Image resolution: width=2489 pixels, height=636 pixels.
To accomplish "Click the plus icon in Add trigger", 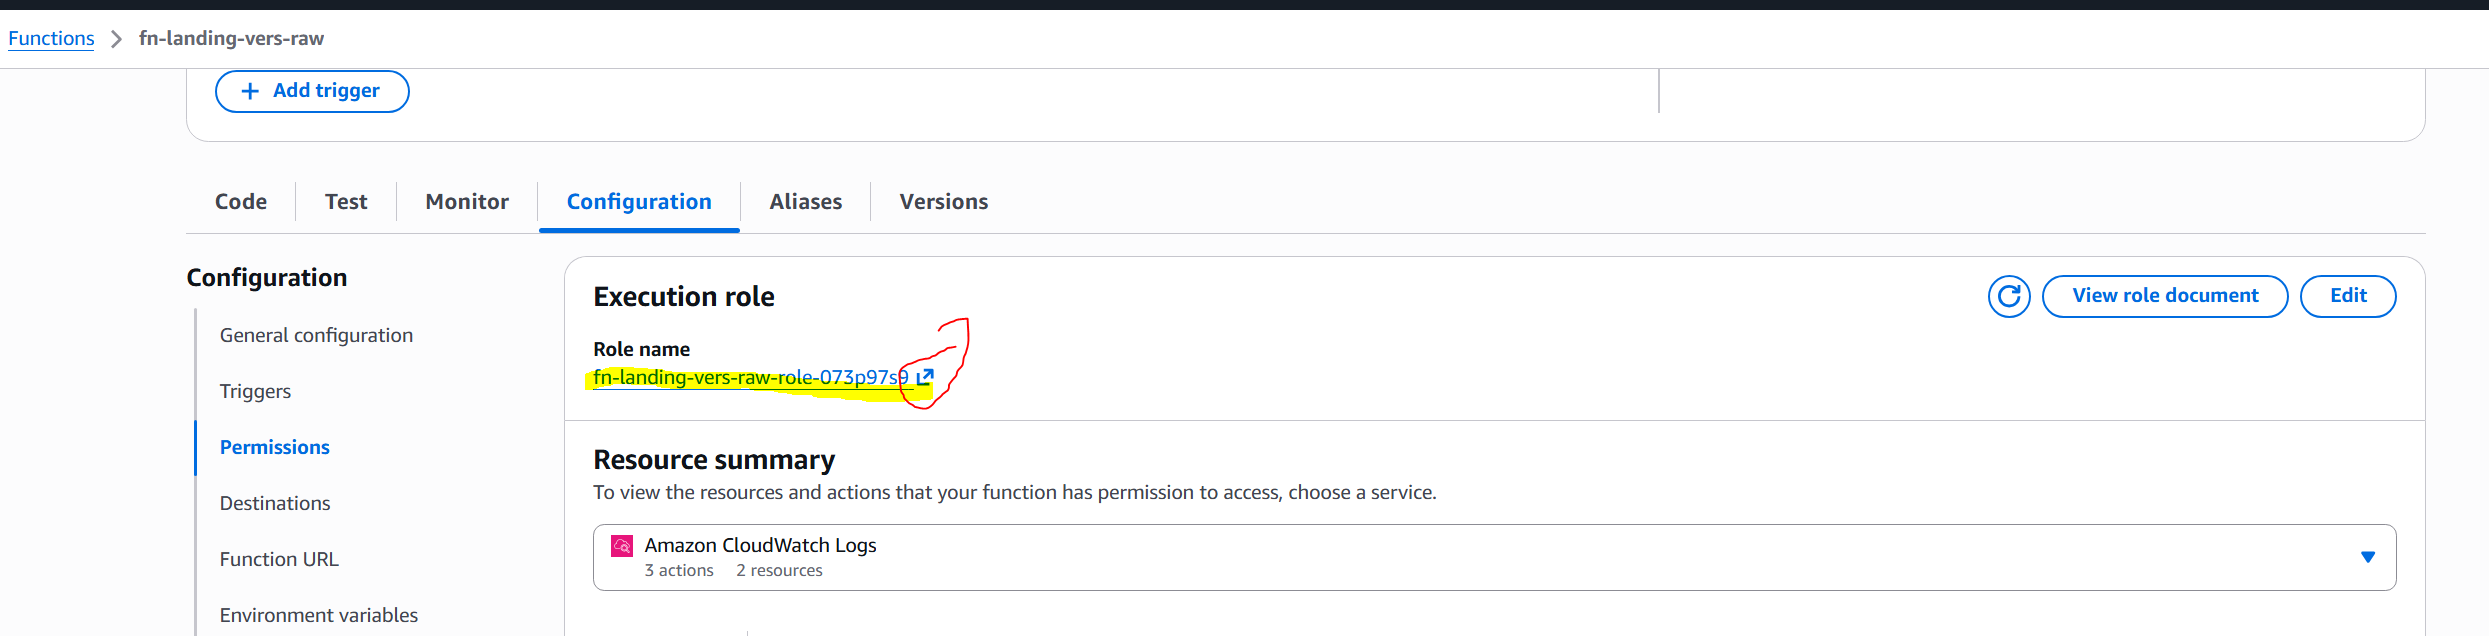I will (250, 91).
